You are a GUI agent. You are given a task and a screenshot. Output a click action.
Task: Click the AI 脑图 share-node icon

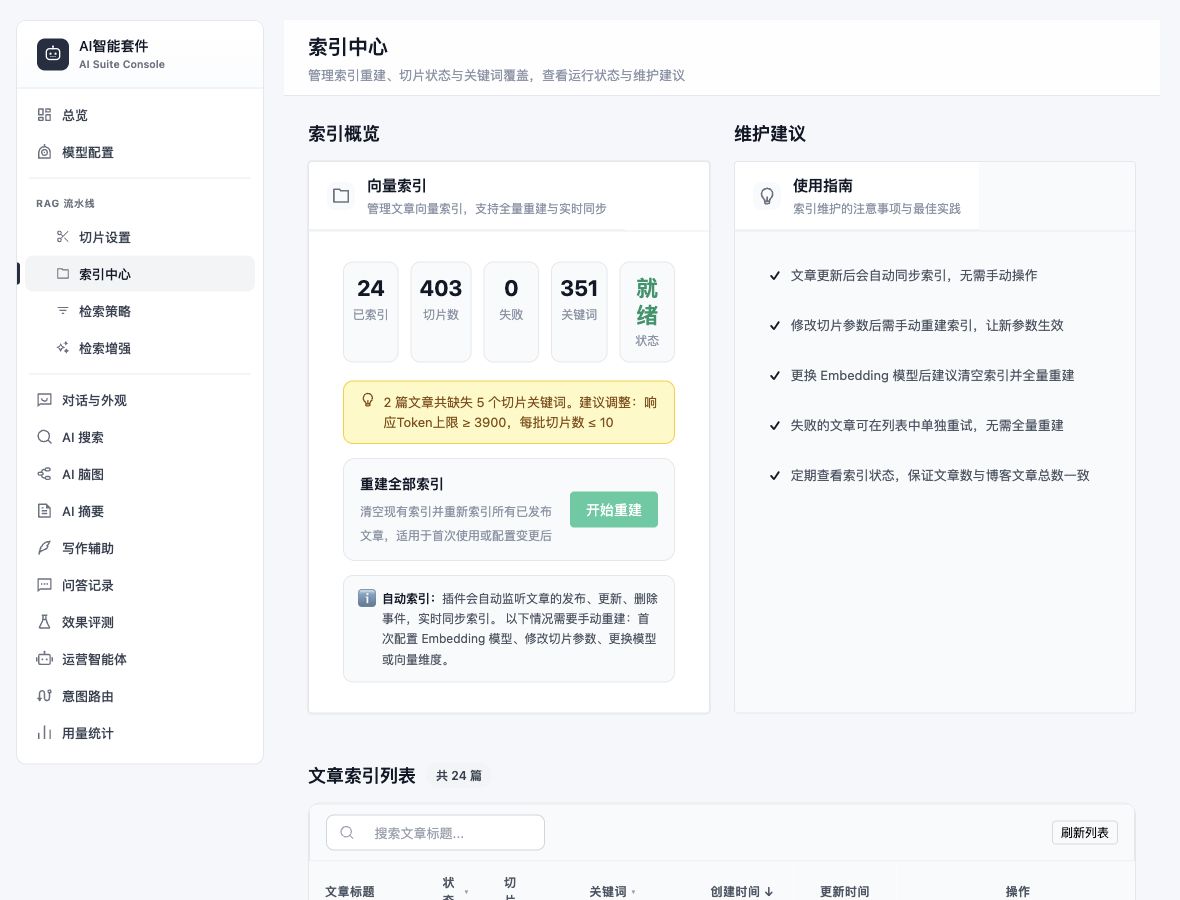(x=44, y=474)
